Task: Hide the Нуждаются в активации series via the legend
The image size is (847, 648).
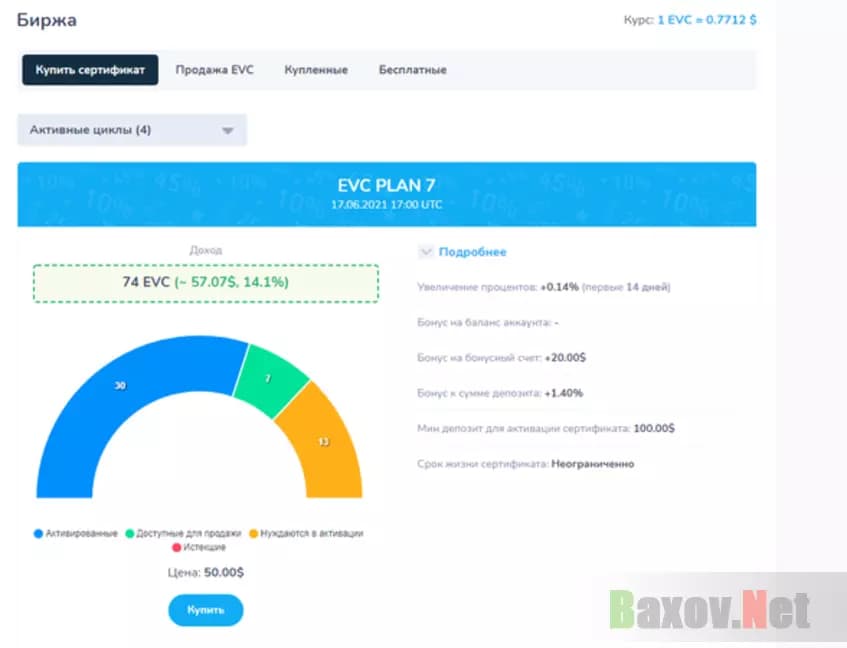Action: point(306,533)
